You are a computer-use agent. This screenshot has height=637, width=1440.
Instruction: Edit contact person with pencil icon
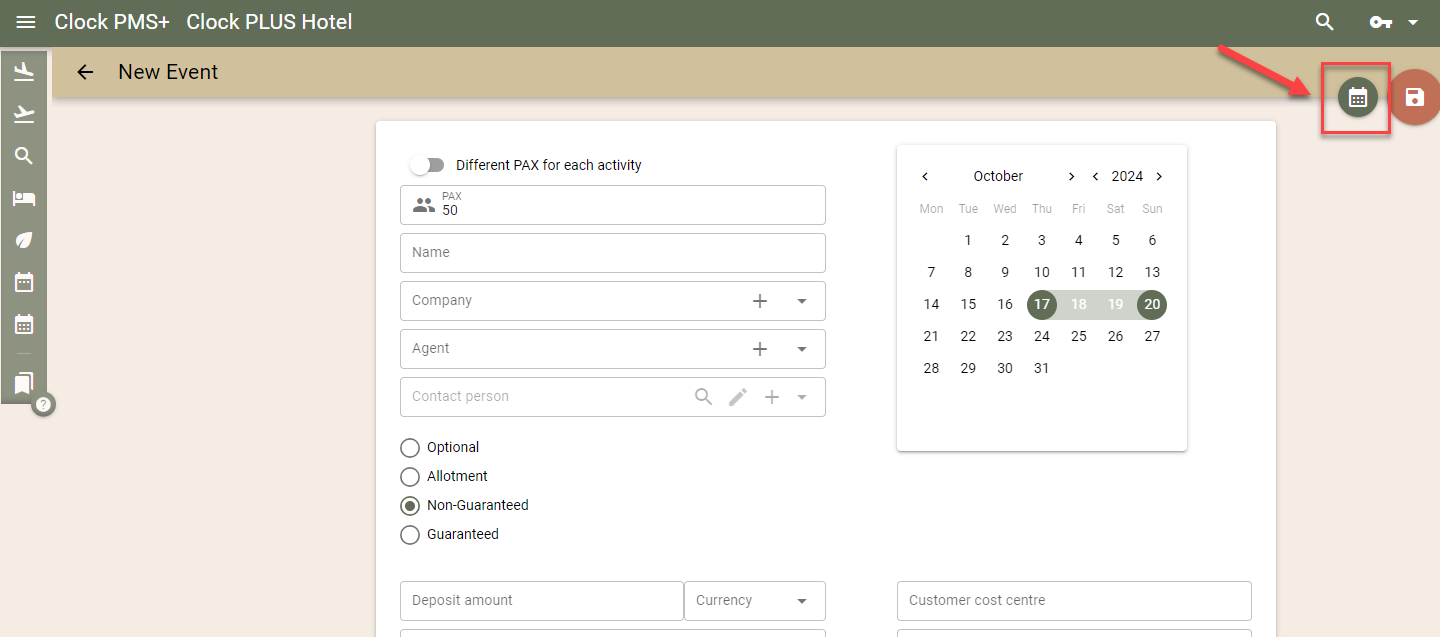click(x=738, y=397)
